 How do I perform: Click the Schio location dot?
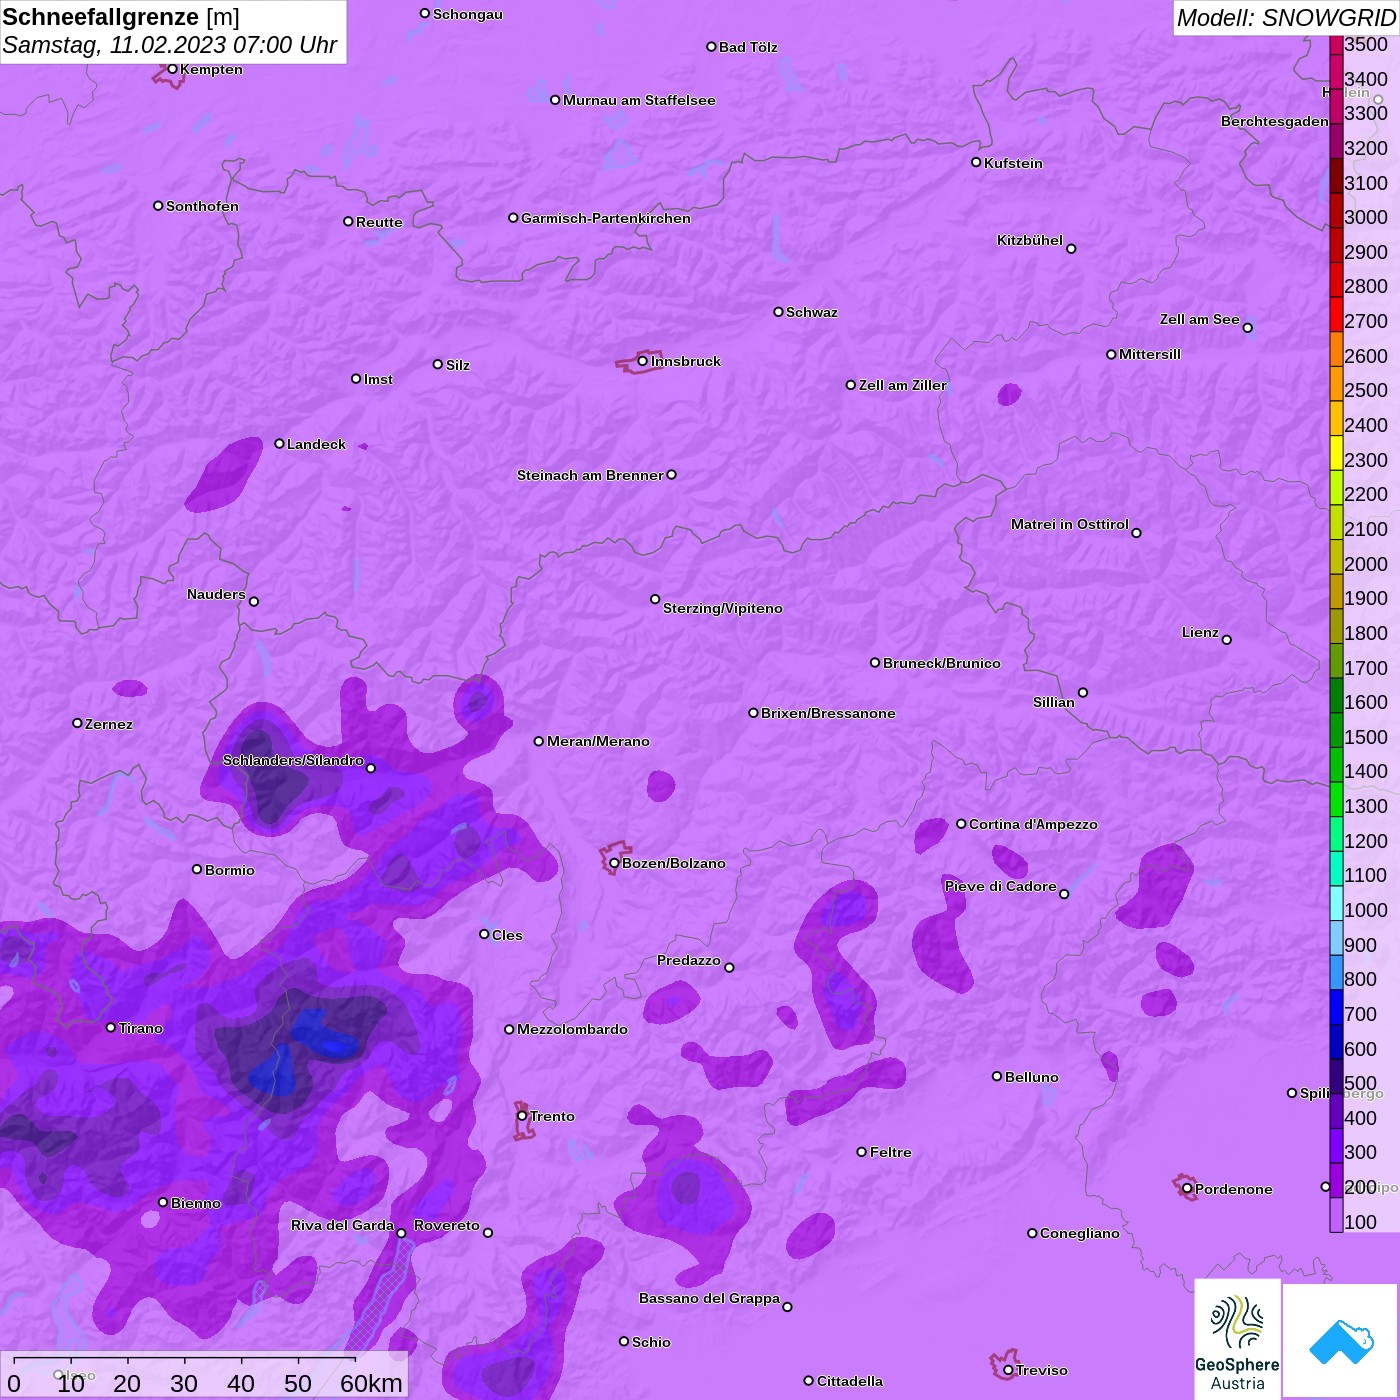[x=624, y=1341]
